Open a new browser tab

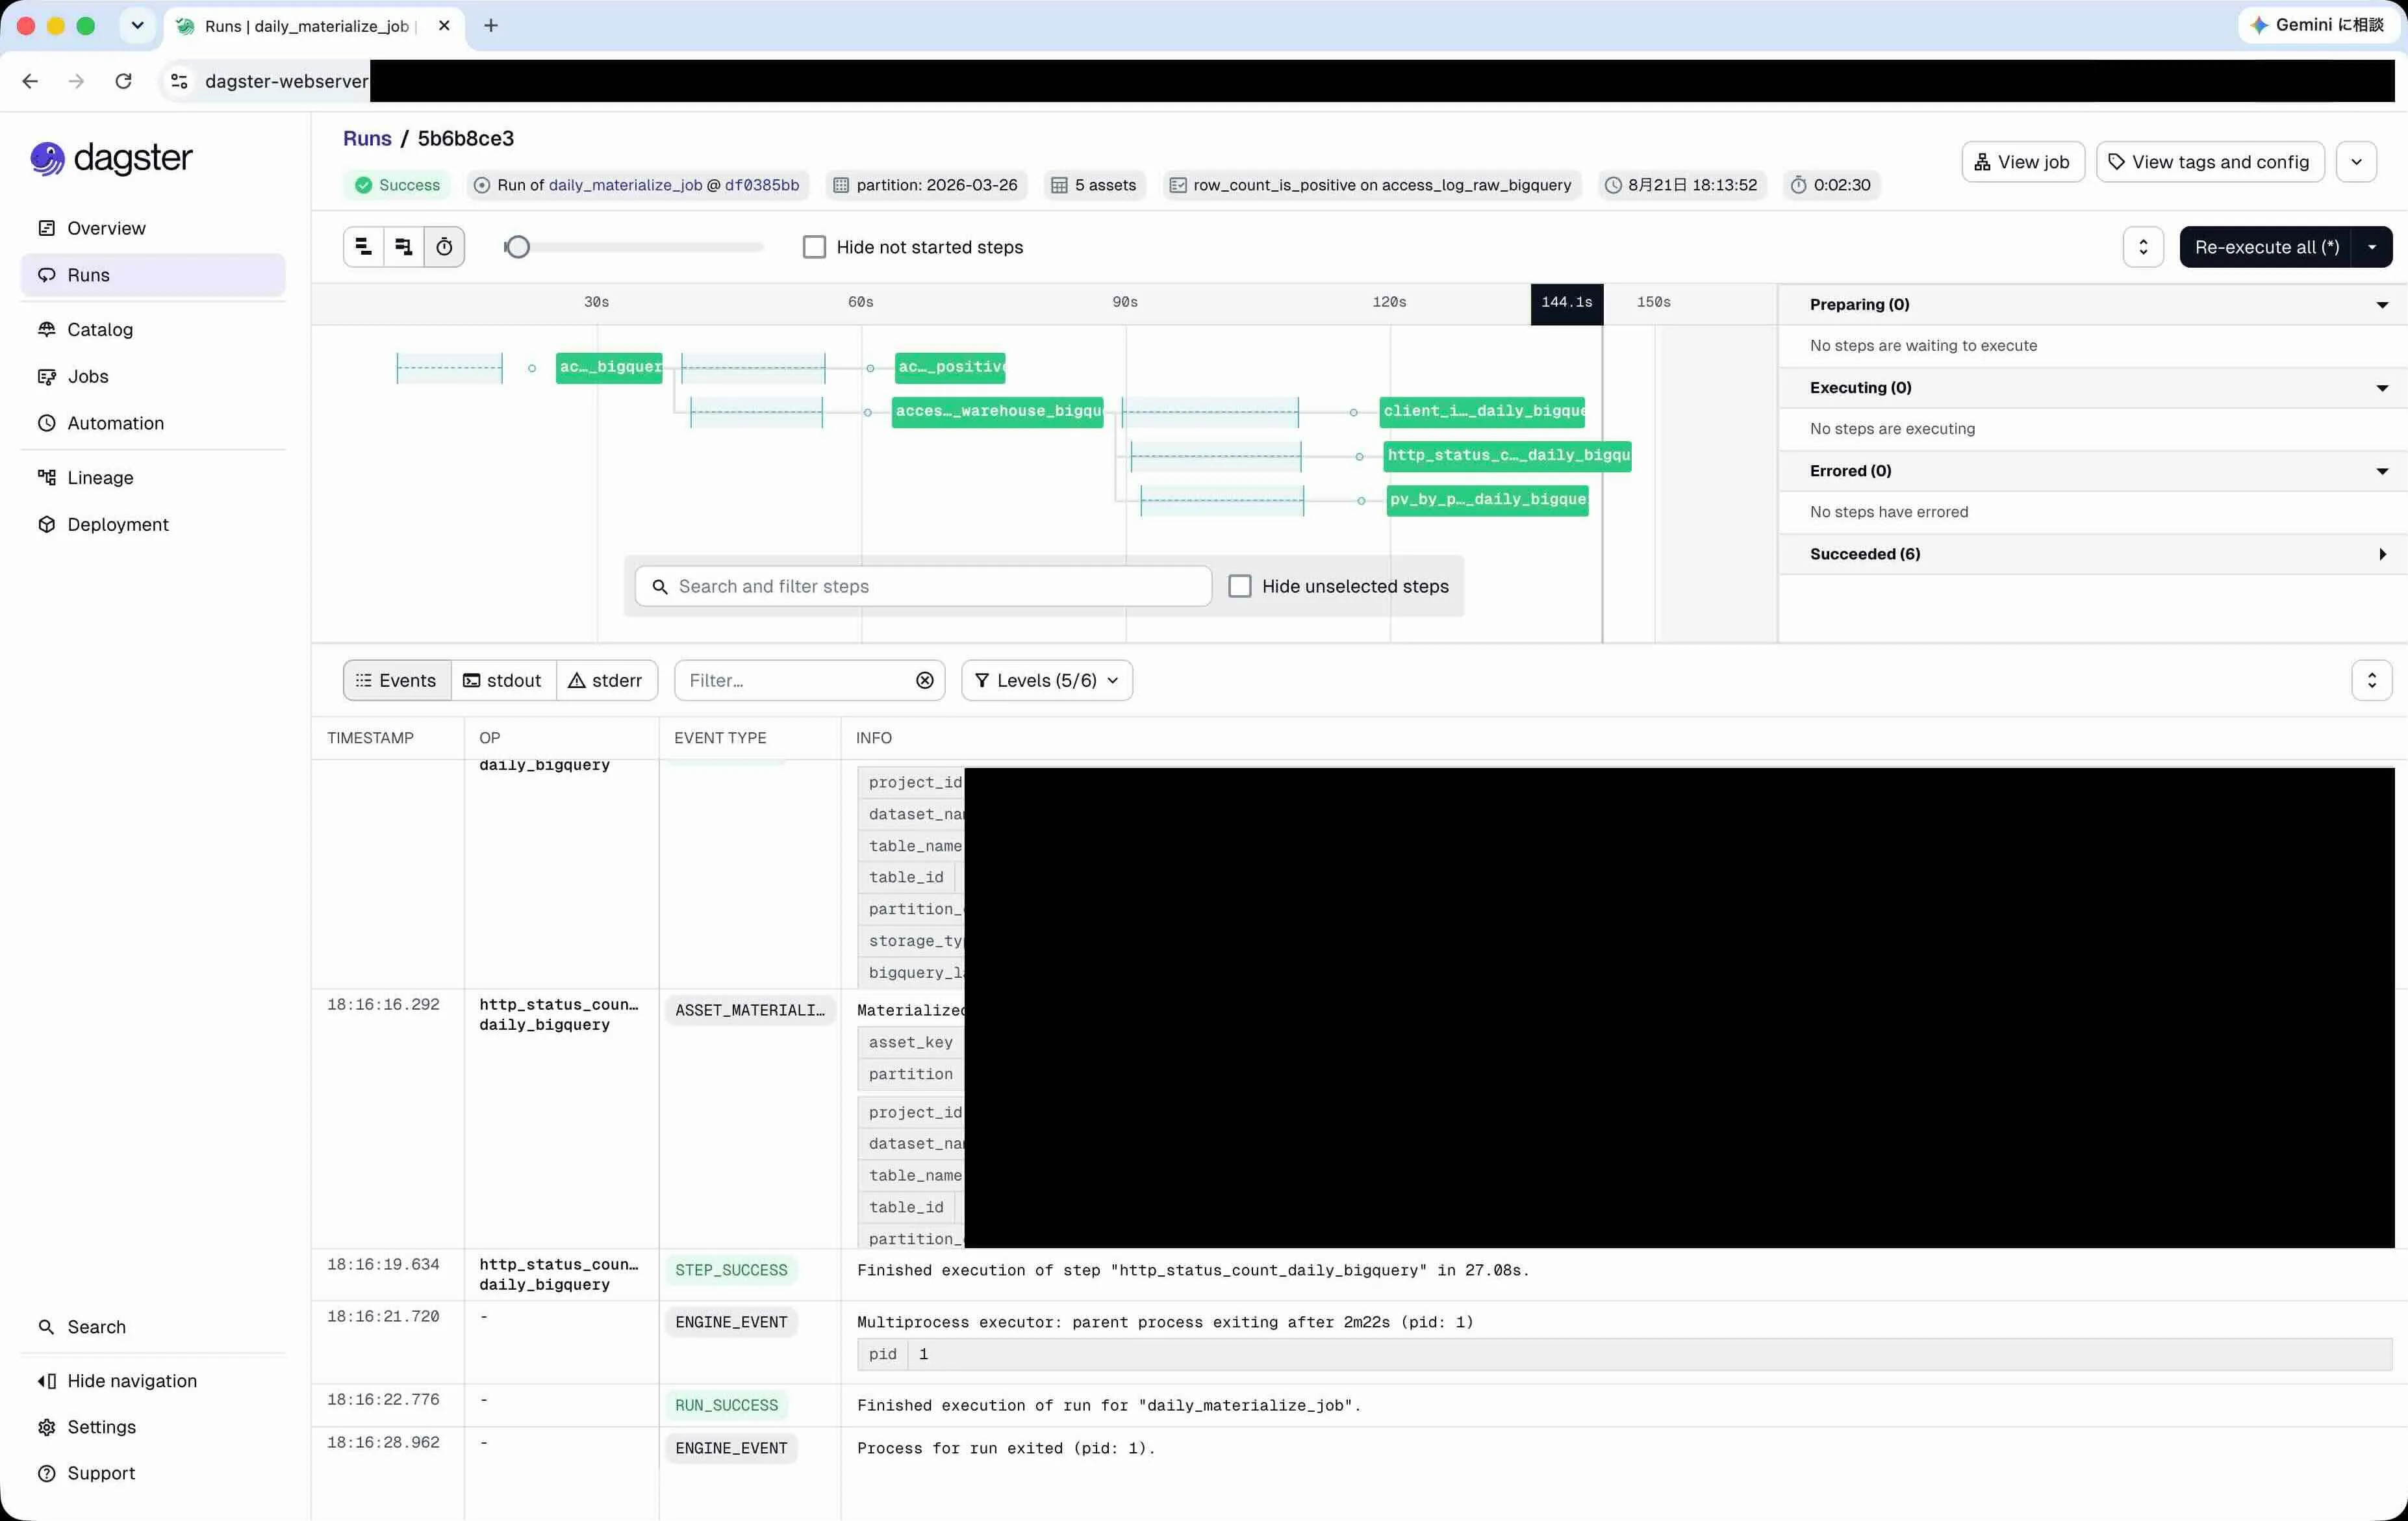pyautogui.click(x=491, y=26)
